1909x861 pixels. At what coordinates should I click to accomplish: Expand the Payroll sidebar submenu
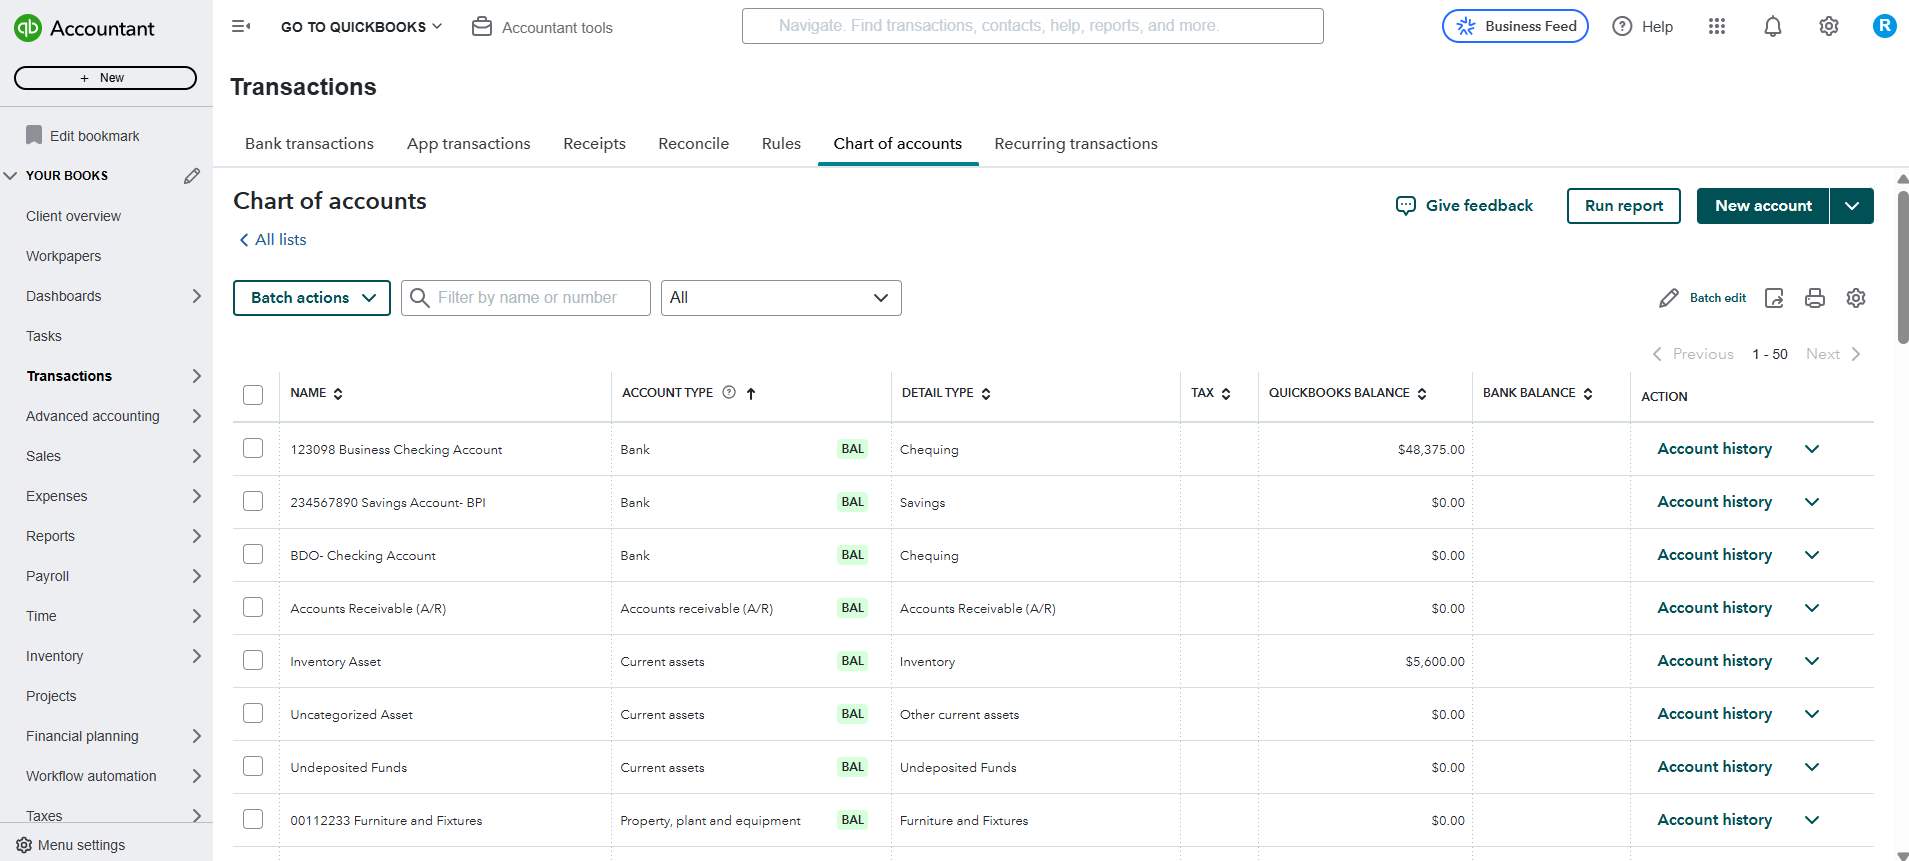coord(196,576)
